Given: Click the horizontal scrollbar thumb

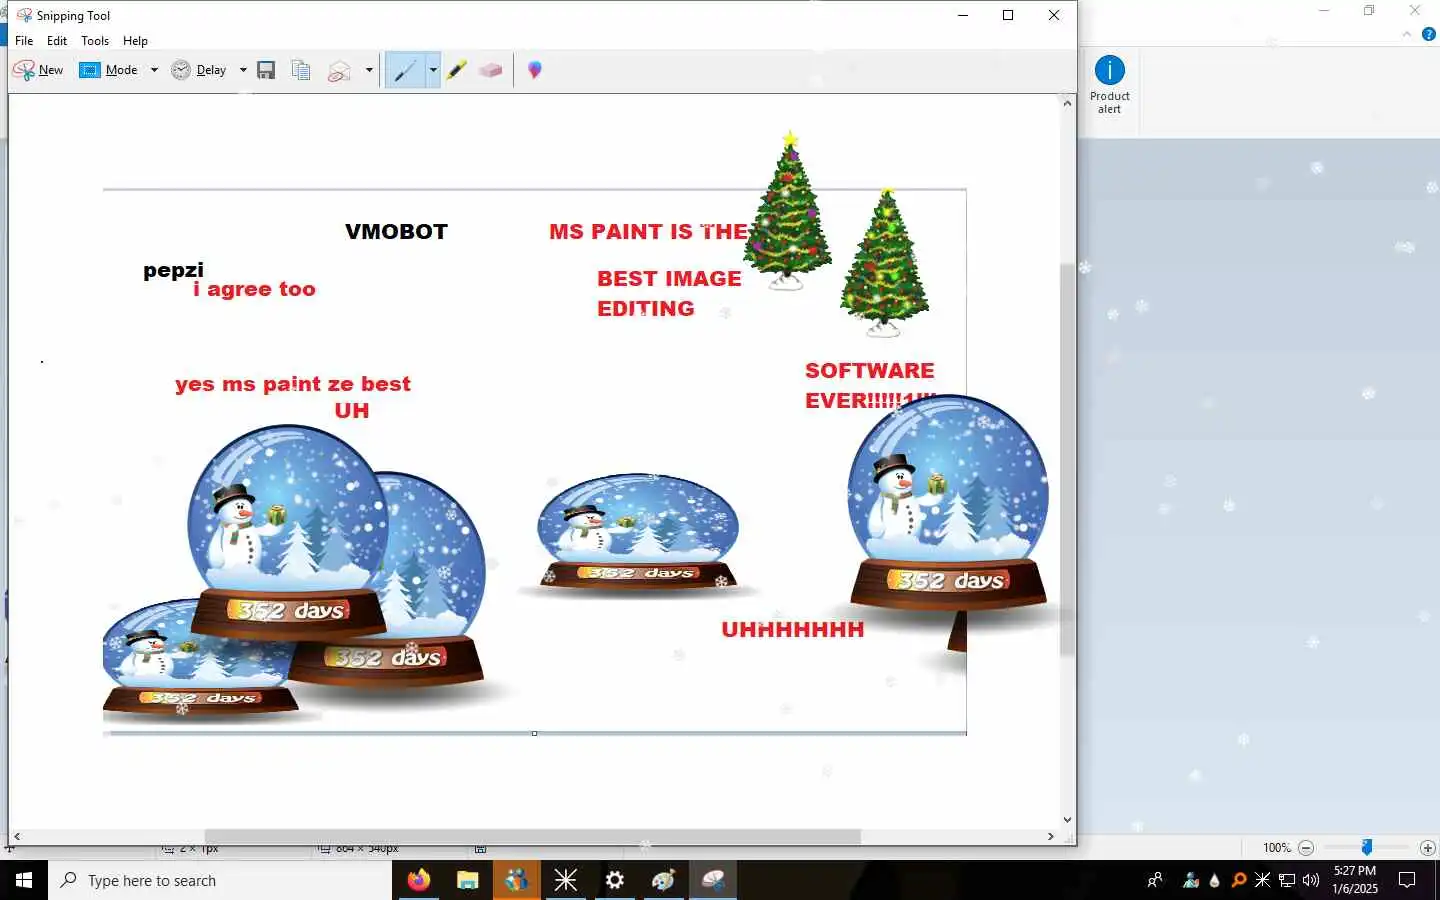Looking at the screenshot, I should pos(533,836).
